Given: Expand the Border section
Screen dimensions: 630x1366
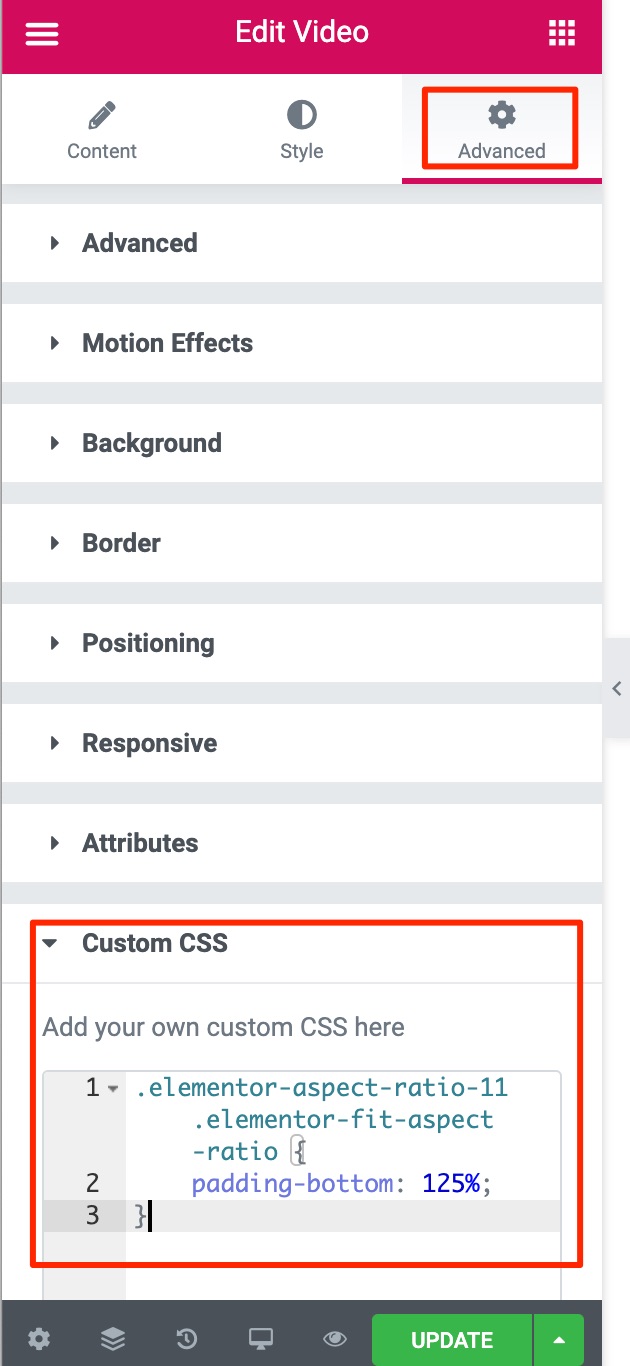Looking at the screenshot, I should (x=121, y=543).
